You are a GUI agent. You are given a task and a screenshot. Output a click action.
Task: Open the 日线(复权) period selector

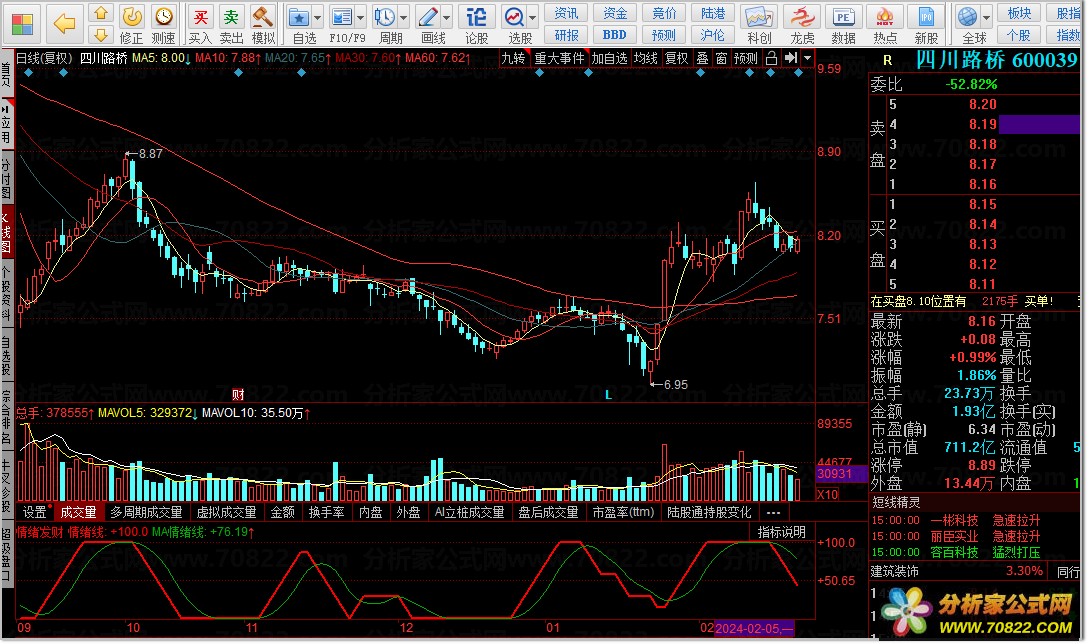44,58
